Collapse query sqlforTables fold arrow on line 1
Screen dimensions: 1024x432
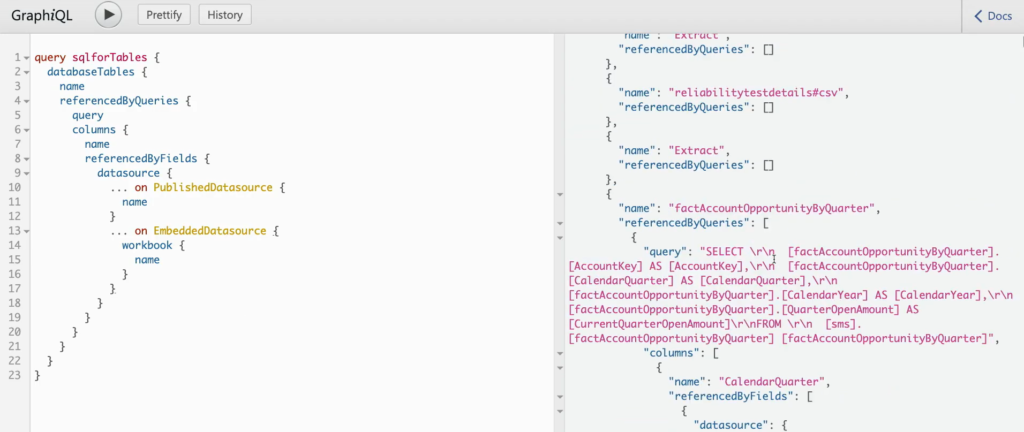coord(27,58)
